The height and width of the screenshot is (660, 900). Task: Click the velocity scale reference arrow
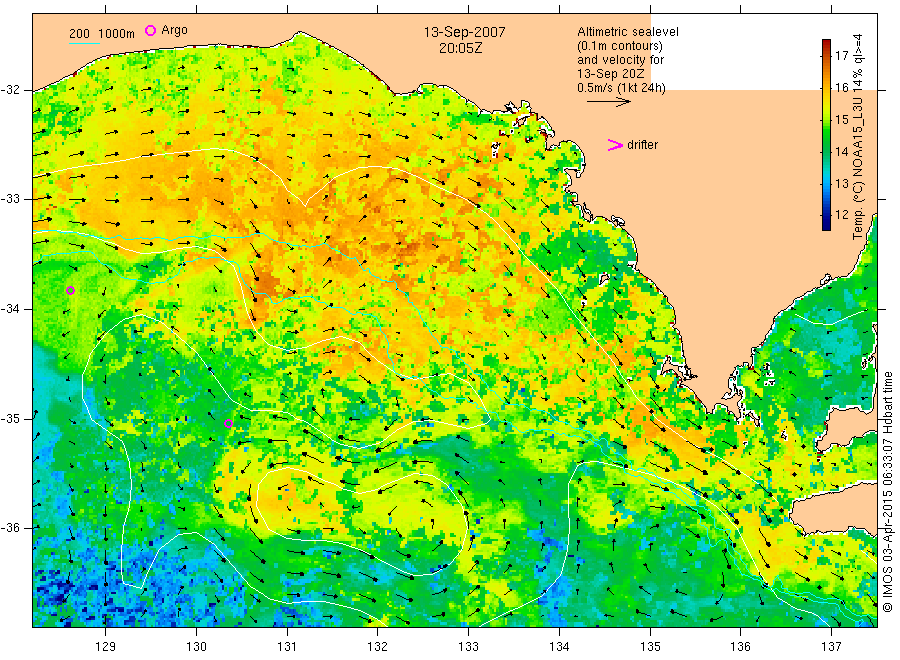point(608,102)
